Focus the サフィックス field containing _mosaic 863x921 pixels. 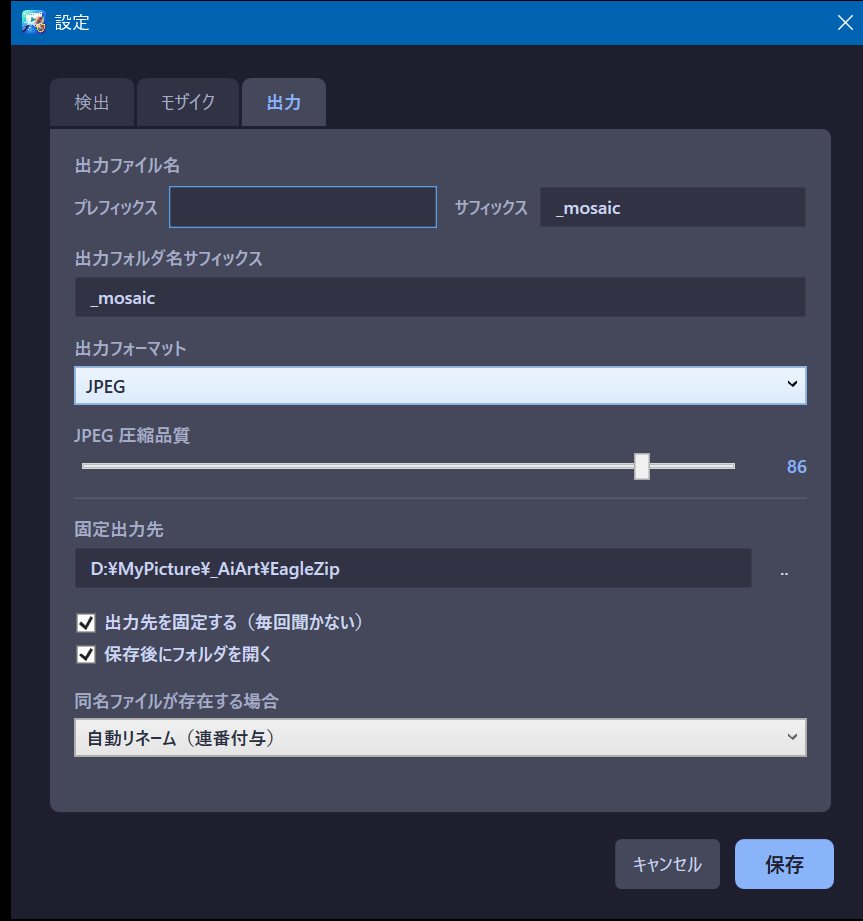click(672, 208)
